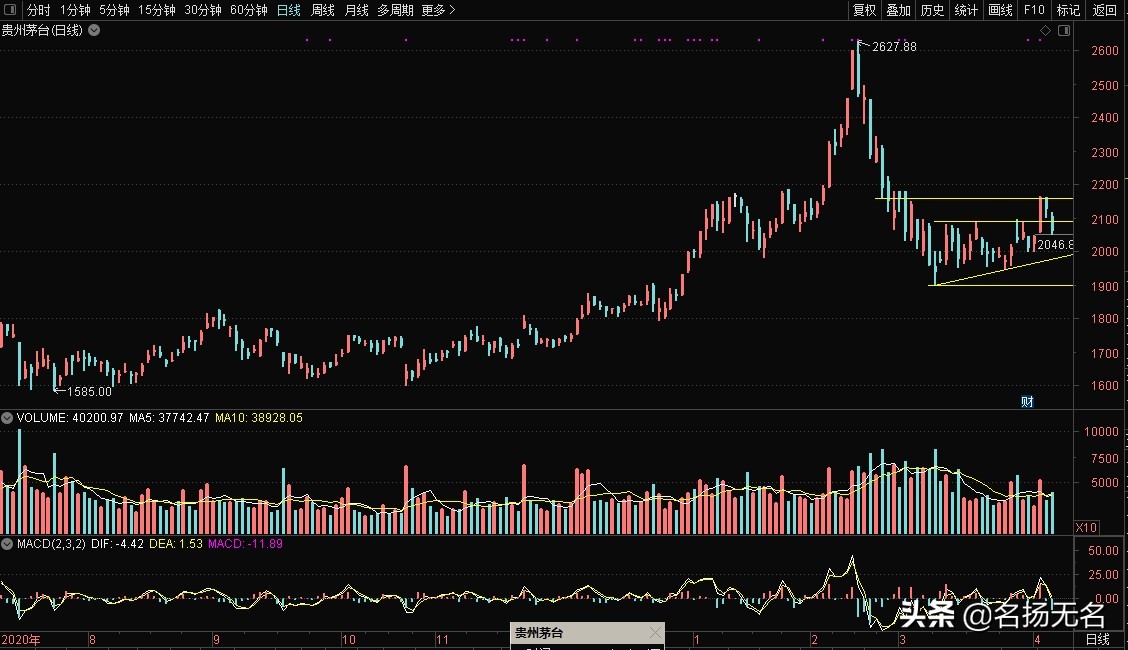
Task: Switch to 周线 weekly chart
Action: 323,10
